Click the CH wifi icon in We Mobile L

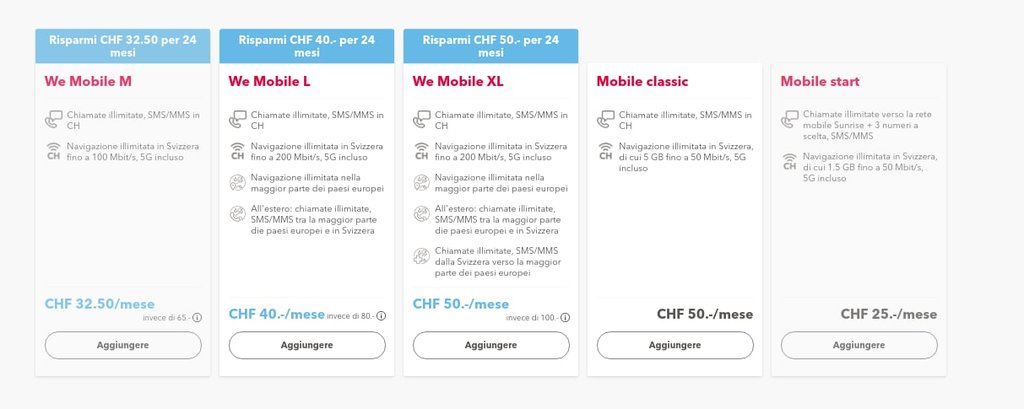click(x=237, y=152)
